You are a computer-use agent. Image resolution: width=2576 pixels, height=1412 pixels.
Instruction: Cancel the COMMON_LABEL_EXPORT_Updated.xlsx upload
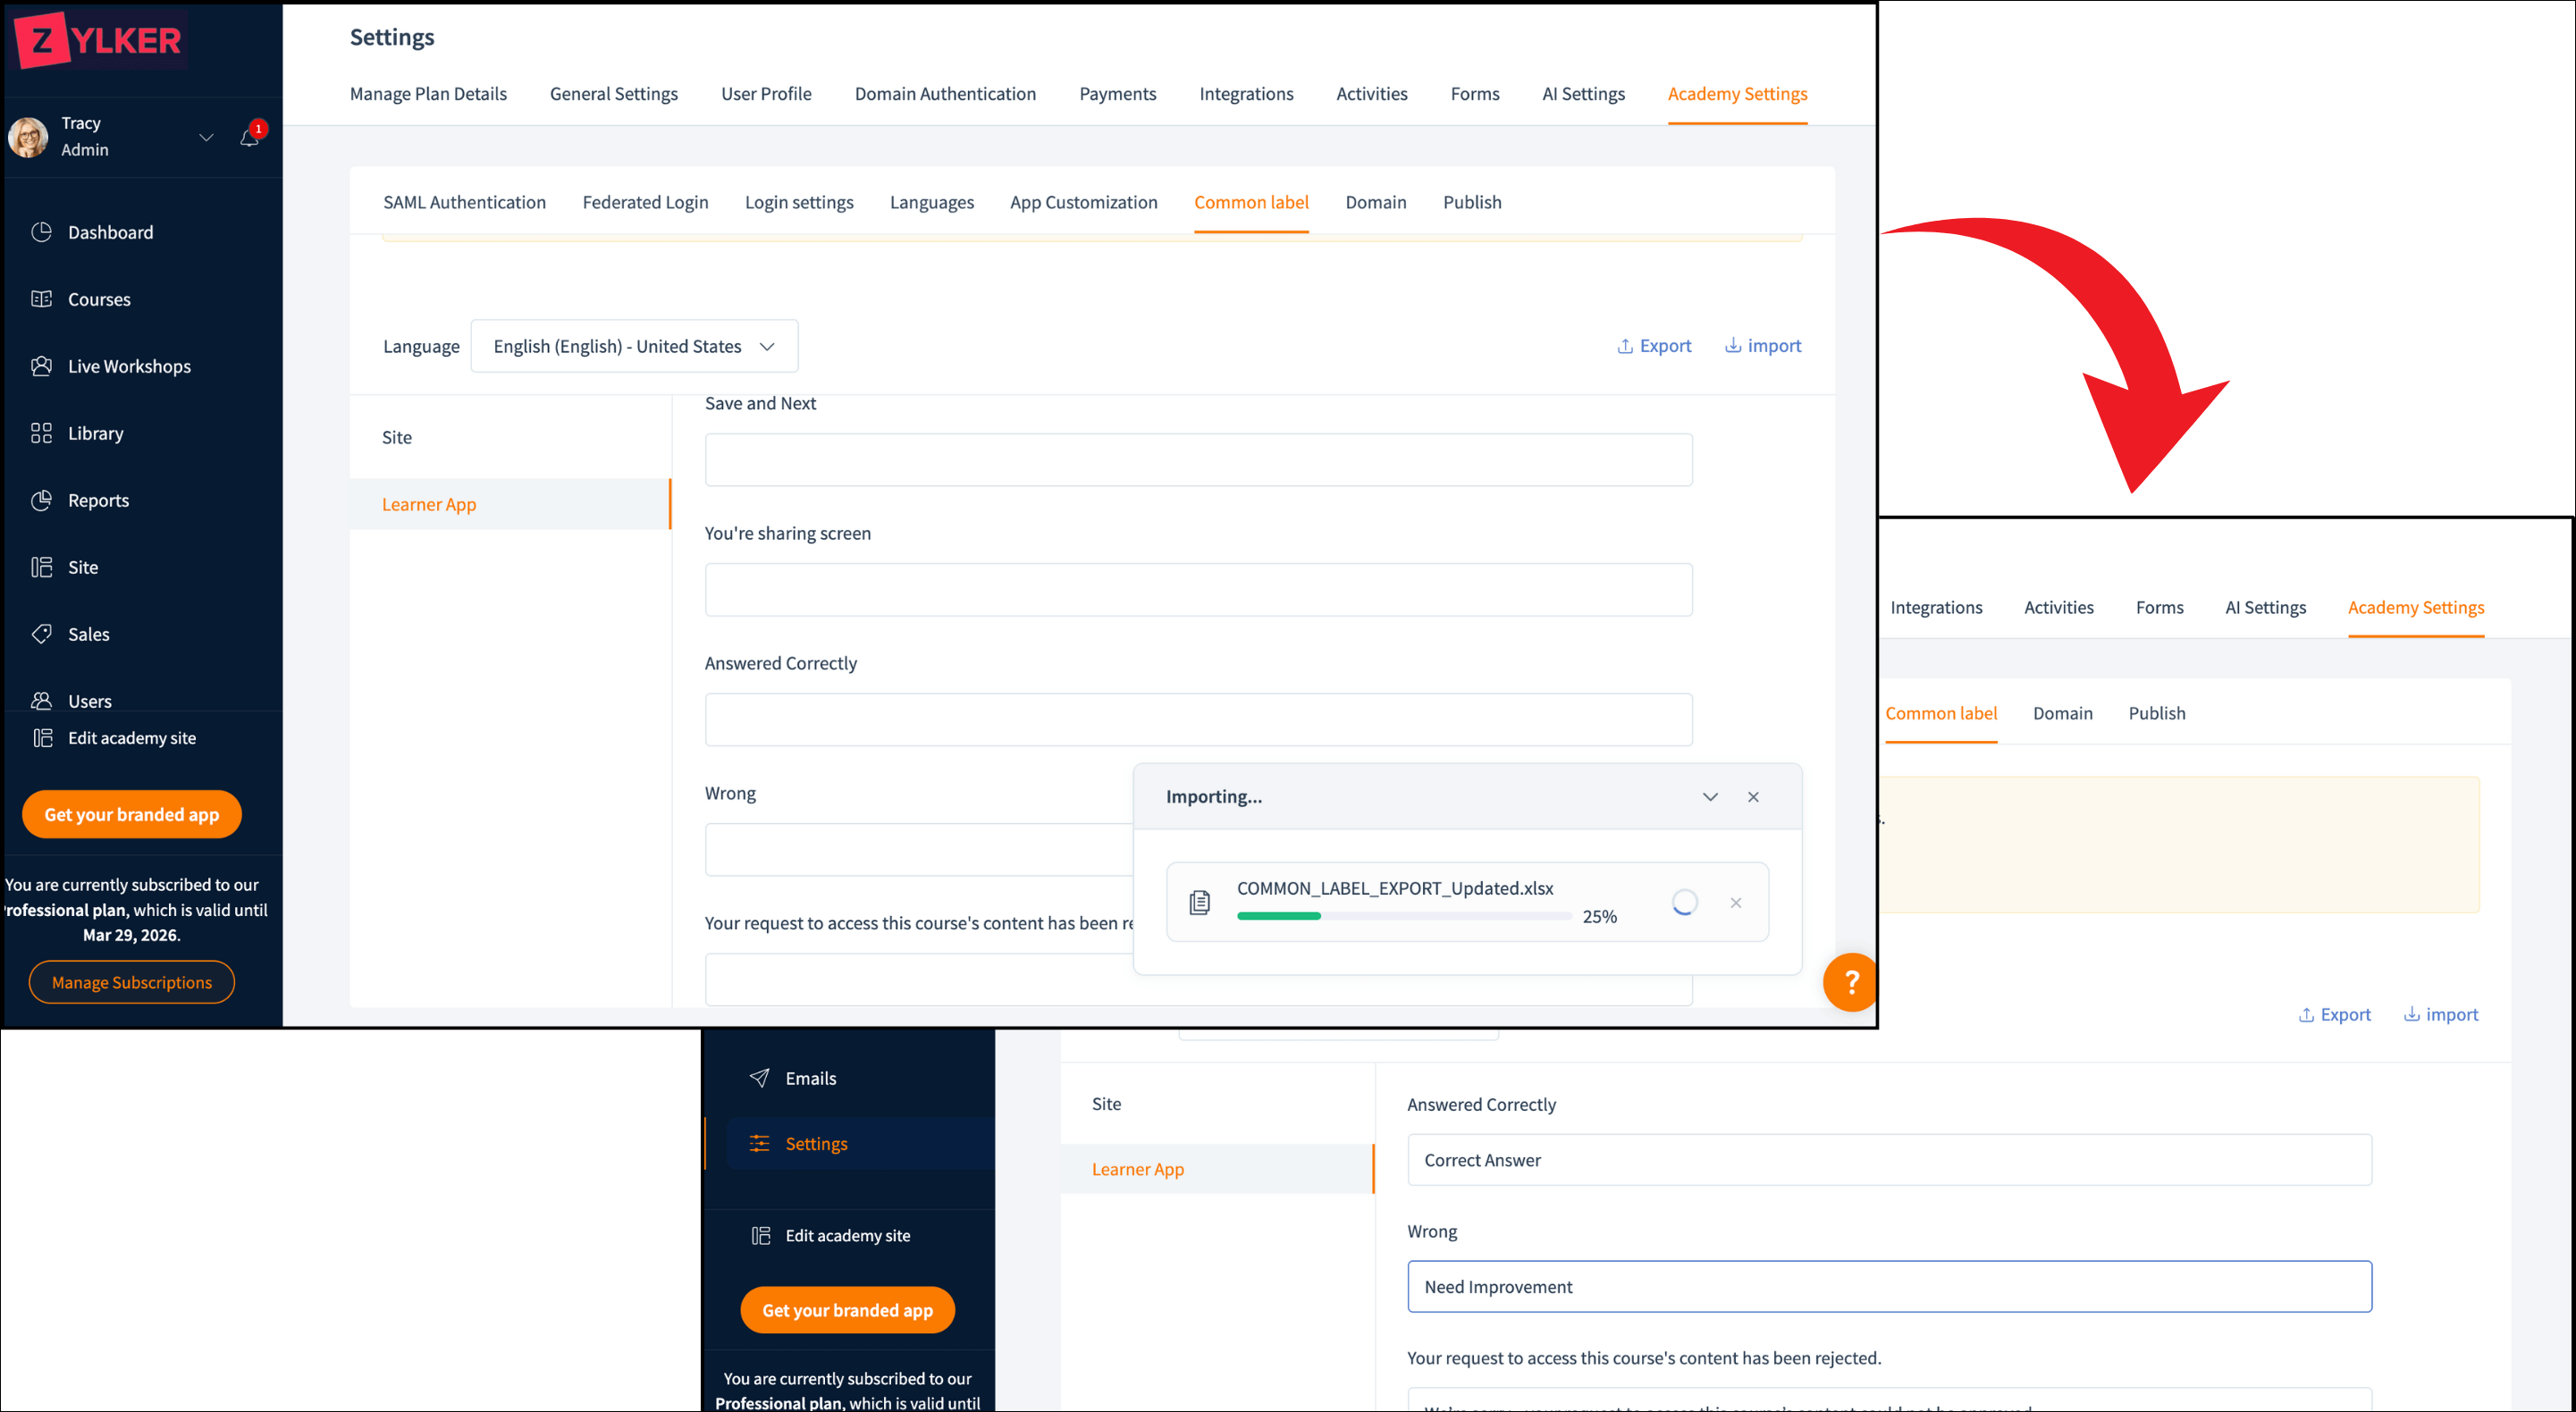1736,903
